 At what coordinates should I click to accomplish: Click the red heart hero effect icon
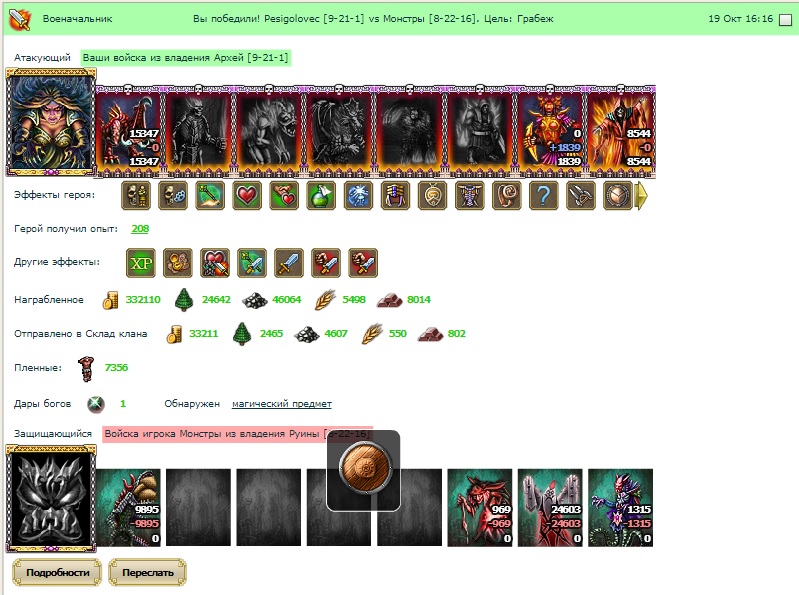(x=247, y=196)
